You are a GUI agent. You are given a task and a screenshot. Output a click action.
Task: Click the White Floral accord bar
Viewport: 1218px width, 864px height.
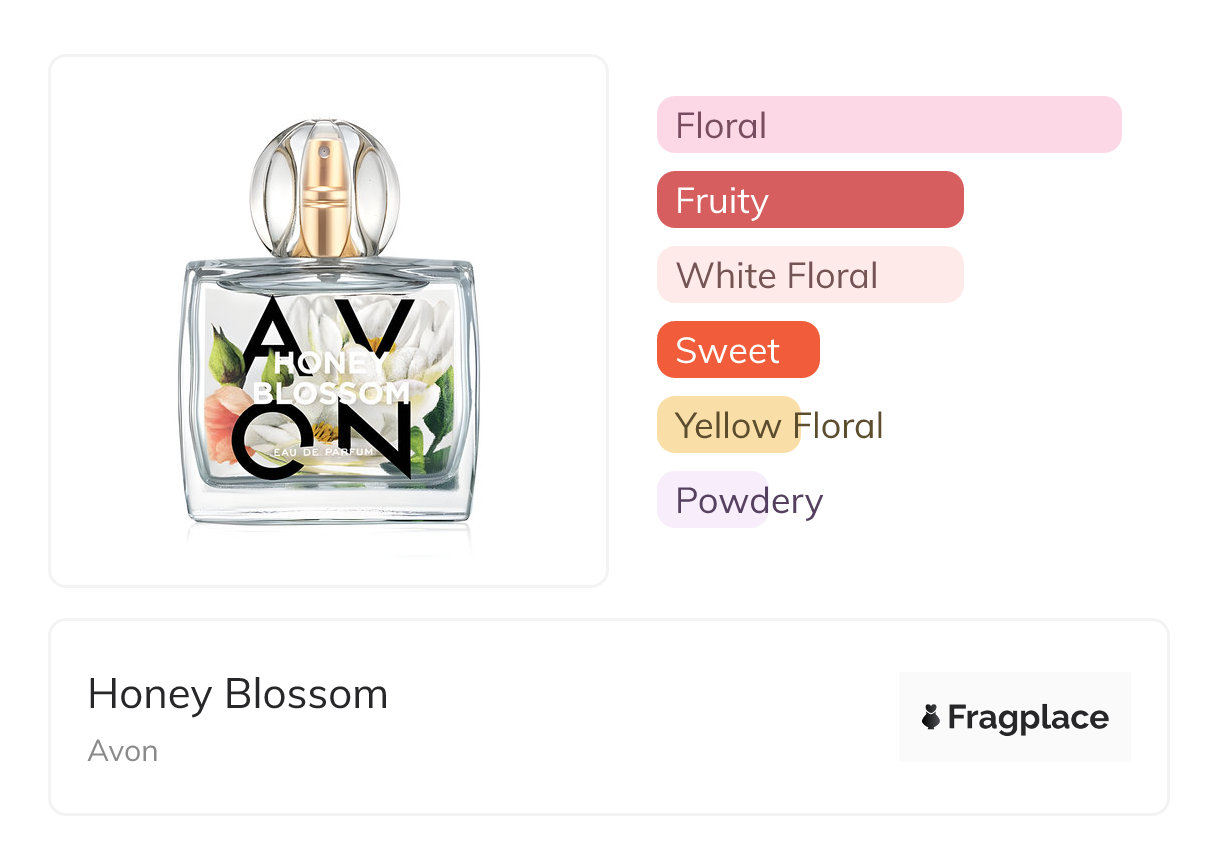click(809, 275)
